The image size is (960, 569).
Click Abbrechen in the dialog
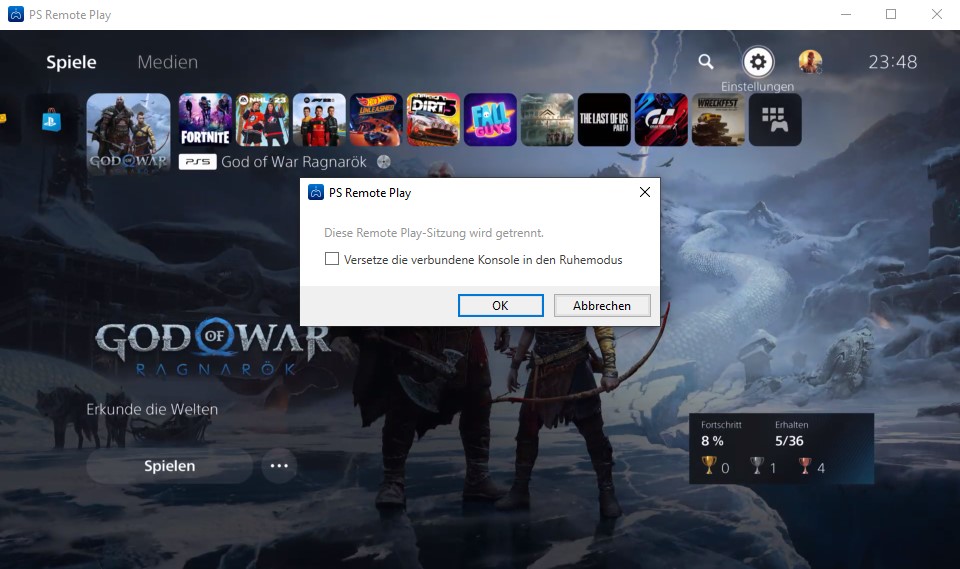602,306
